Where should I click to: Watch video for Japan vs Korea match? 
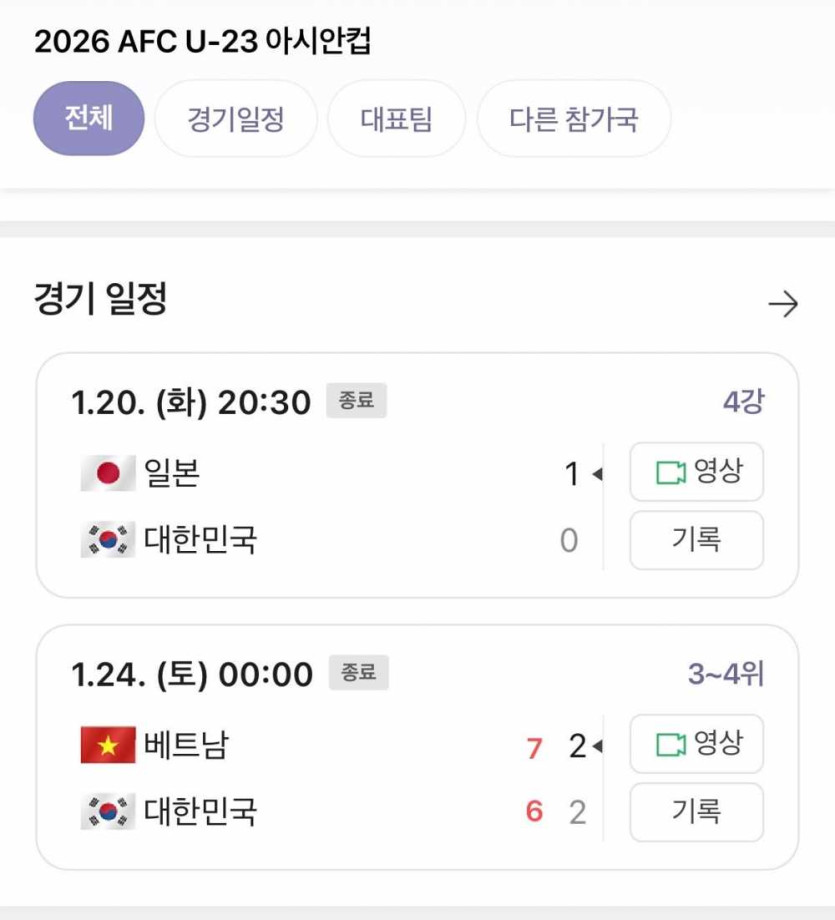696,472
